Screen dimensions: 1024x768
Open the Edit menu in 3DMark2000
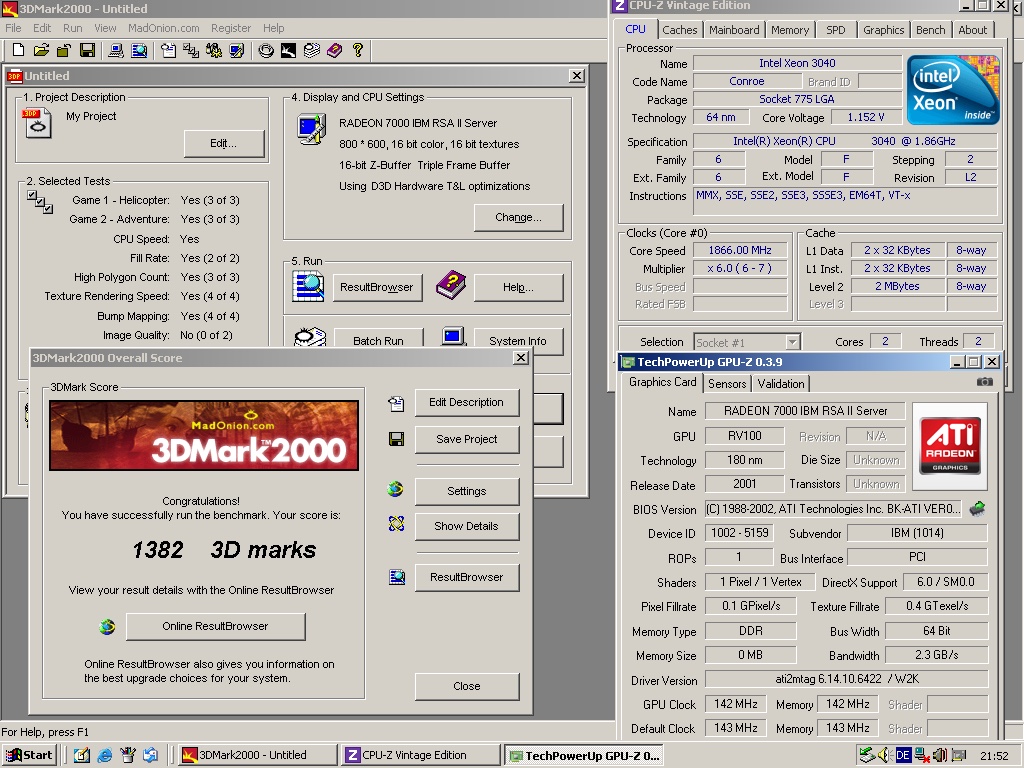click(42, 28)
